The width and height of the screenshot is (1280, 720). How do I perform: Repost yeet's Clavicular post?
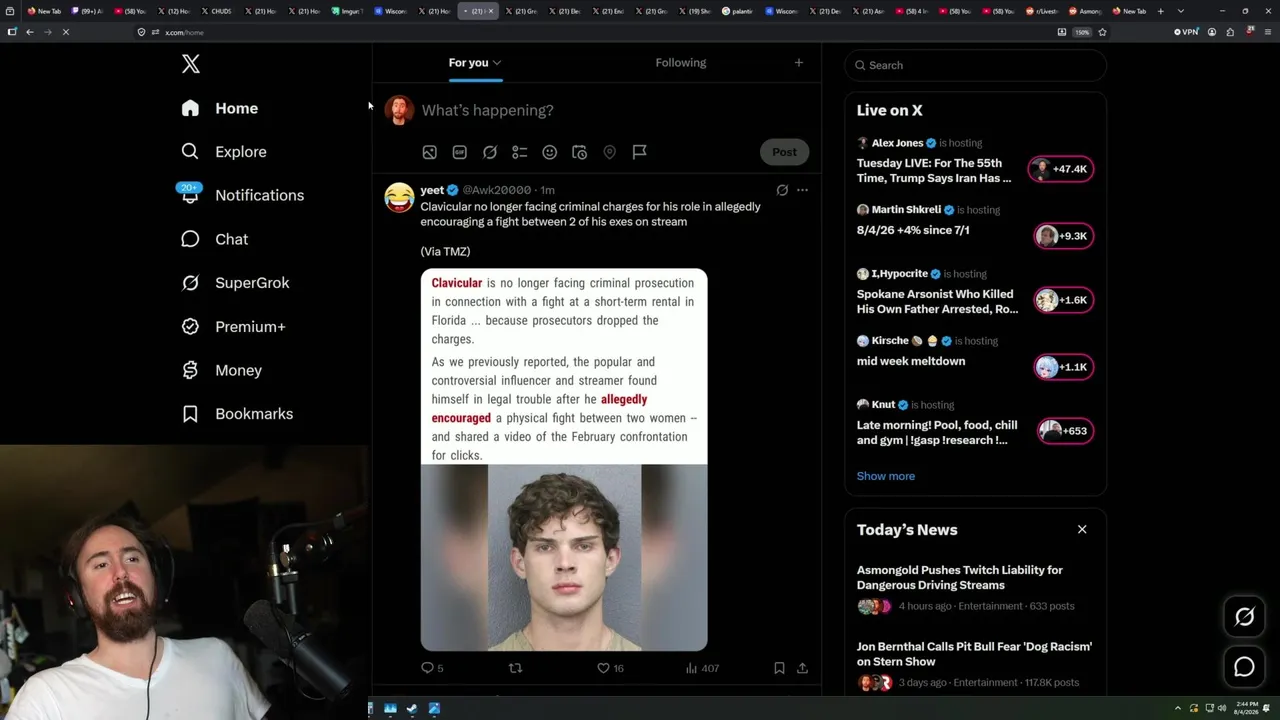tap(516, 668)
